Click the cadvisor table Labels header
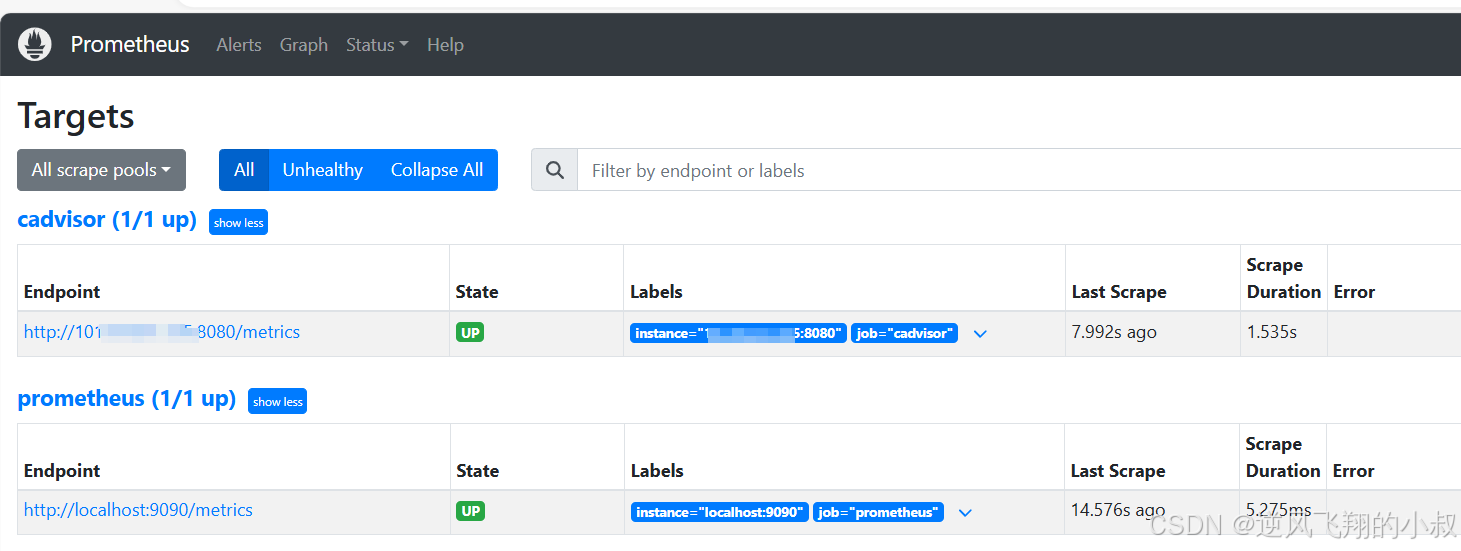The height and width of the screenshot is (551, 1461). 656,292
